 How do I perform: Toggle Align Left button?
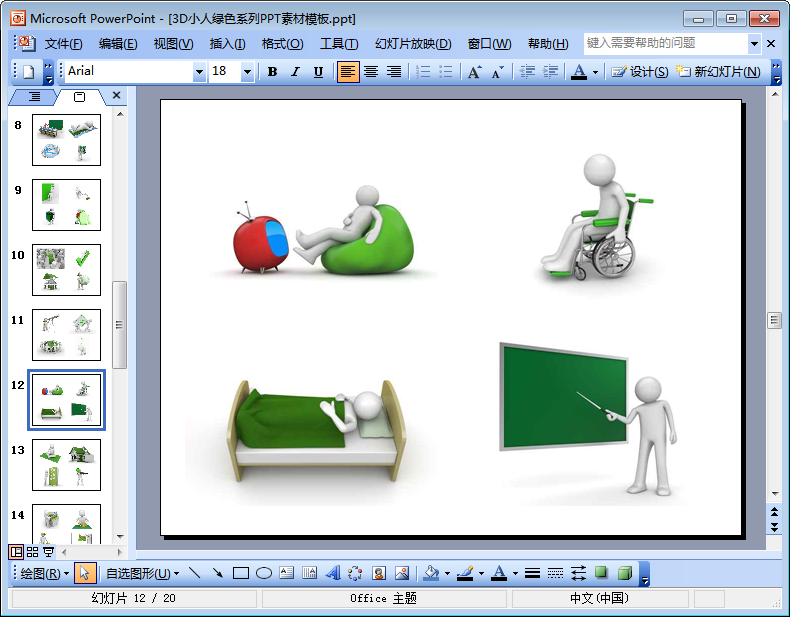click(x=348, y=72)
